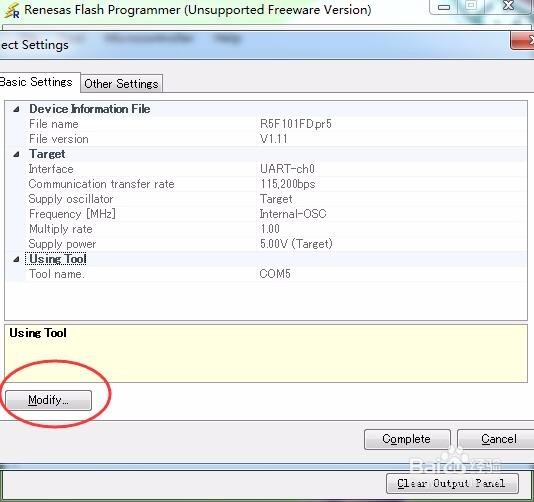Click the COM5 tool name value
Screen dimensions: 534x502
coord(275,274)
